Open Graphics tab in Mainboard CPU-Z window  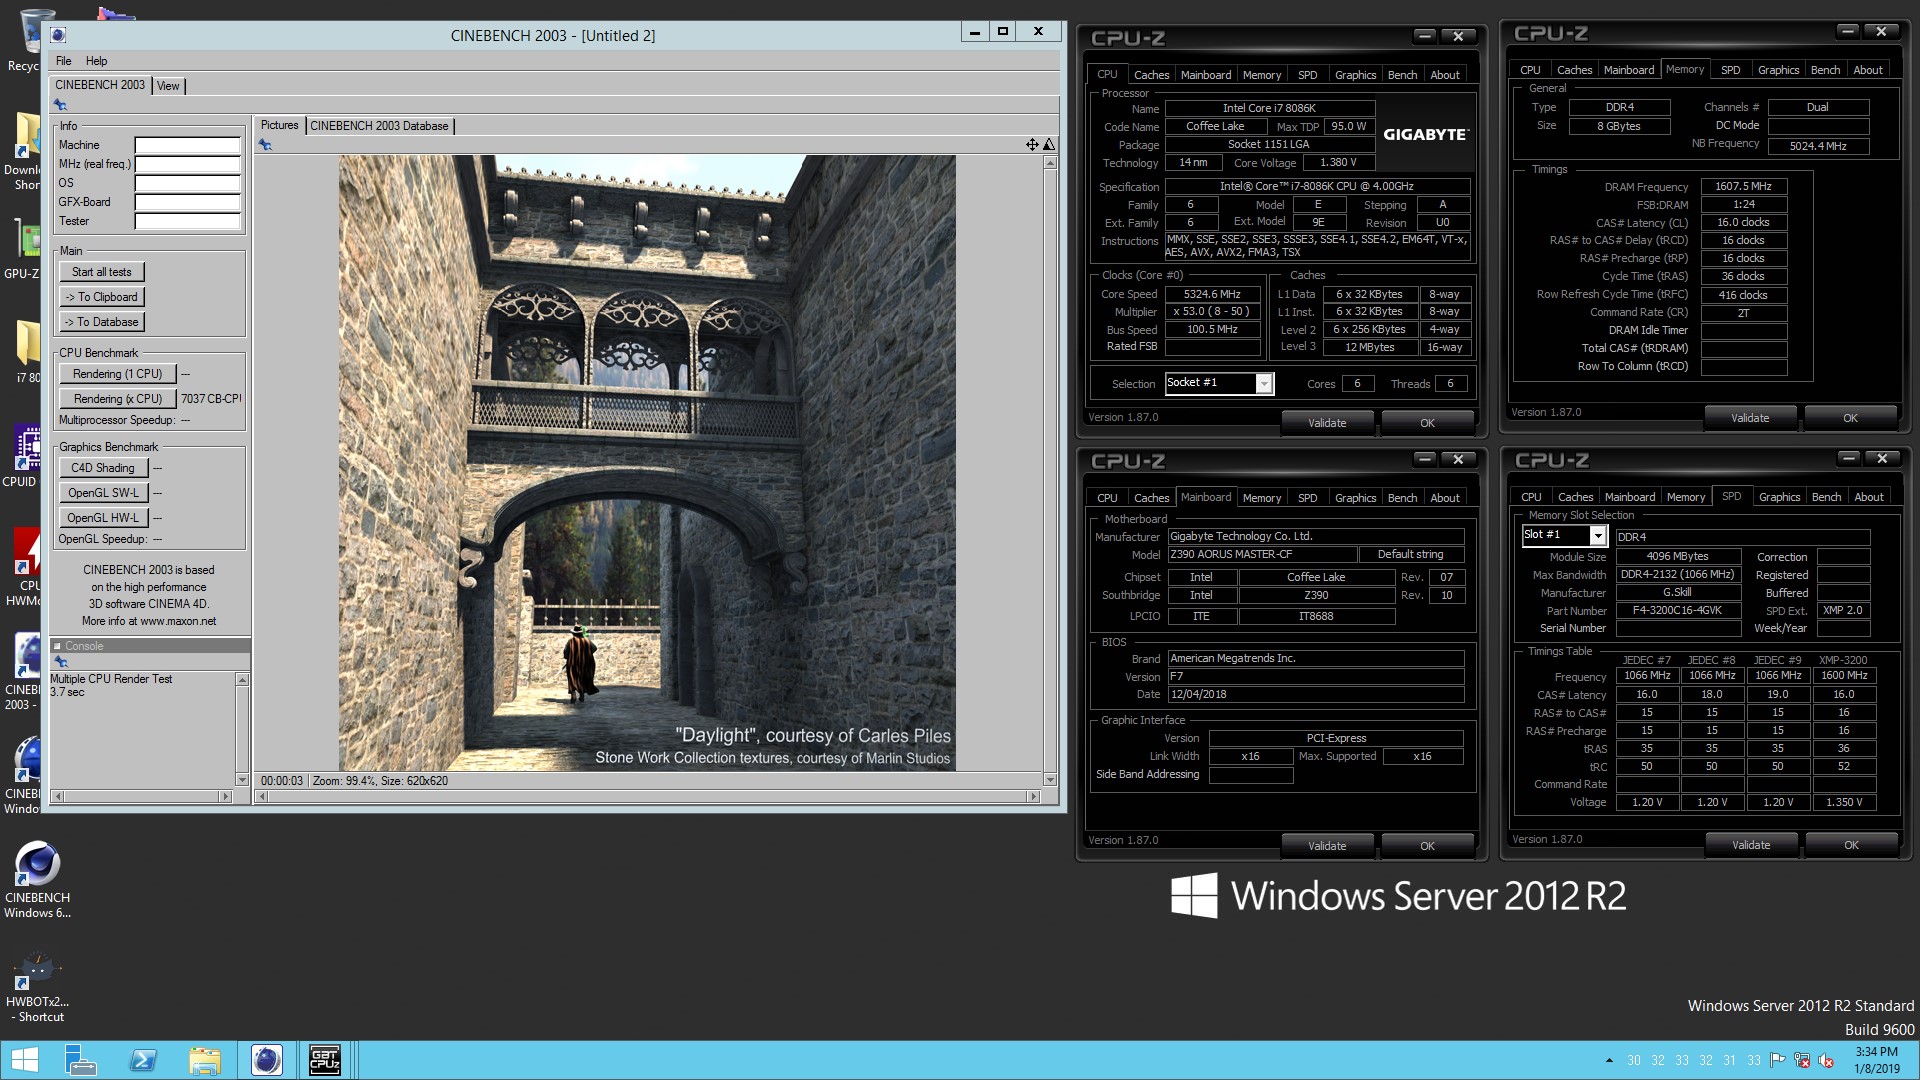(x=1355, y=498)
